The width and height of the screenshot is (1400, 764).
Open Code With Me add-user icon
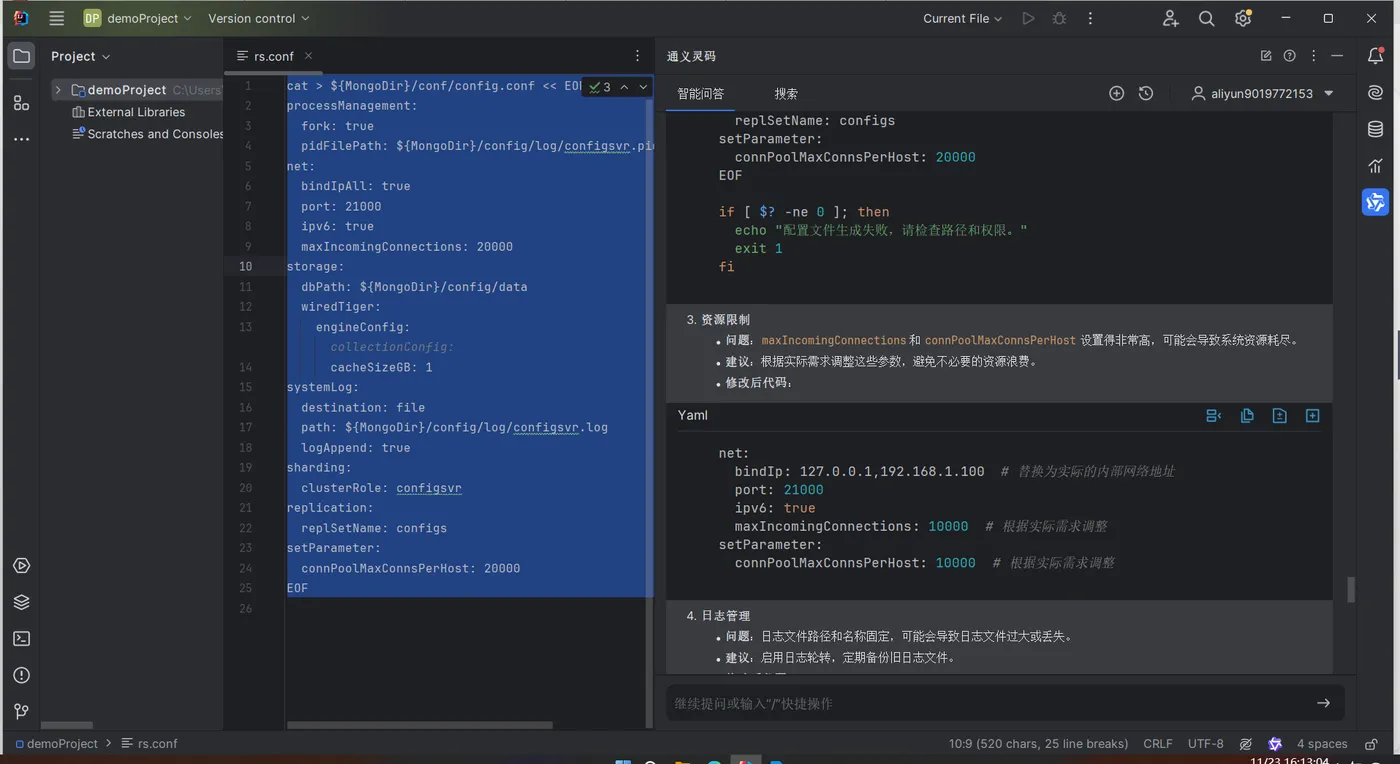[1171, 18]
